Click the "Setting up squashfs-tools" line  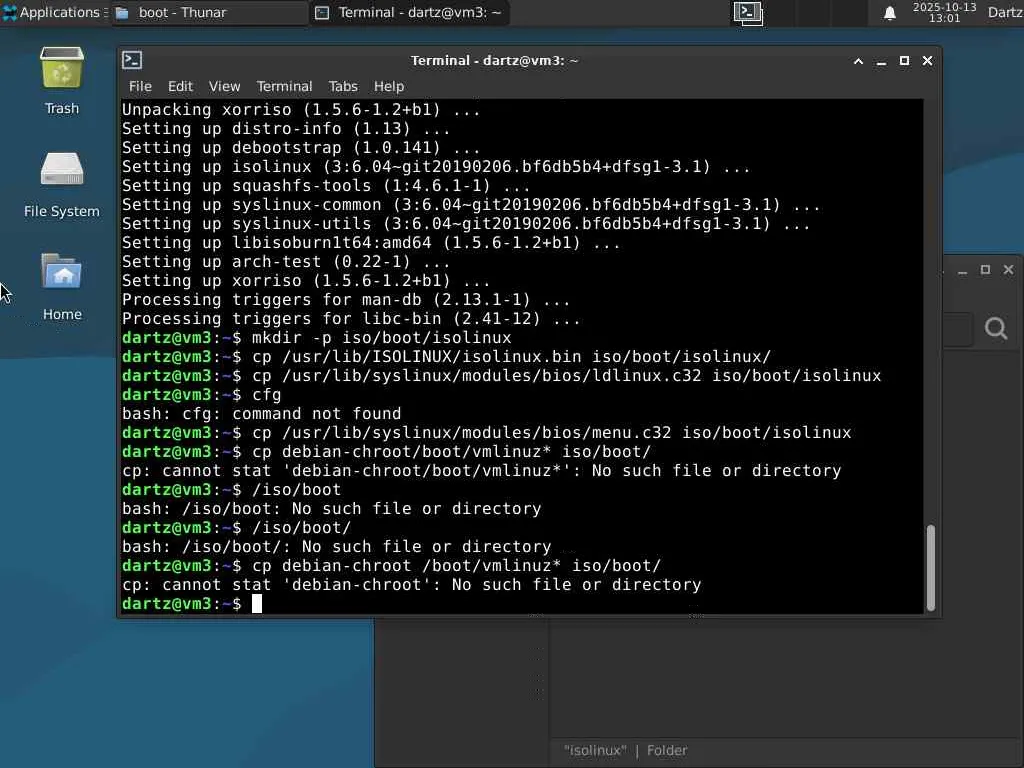[x=326, y=185]
